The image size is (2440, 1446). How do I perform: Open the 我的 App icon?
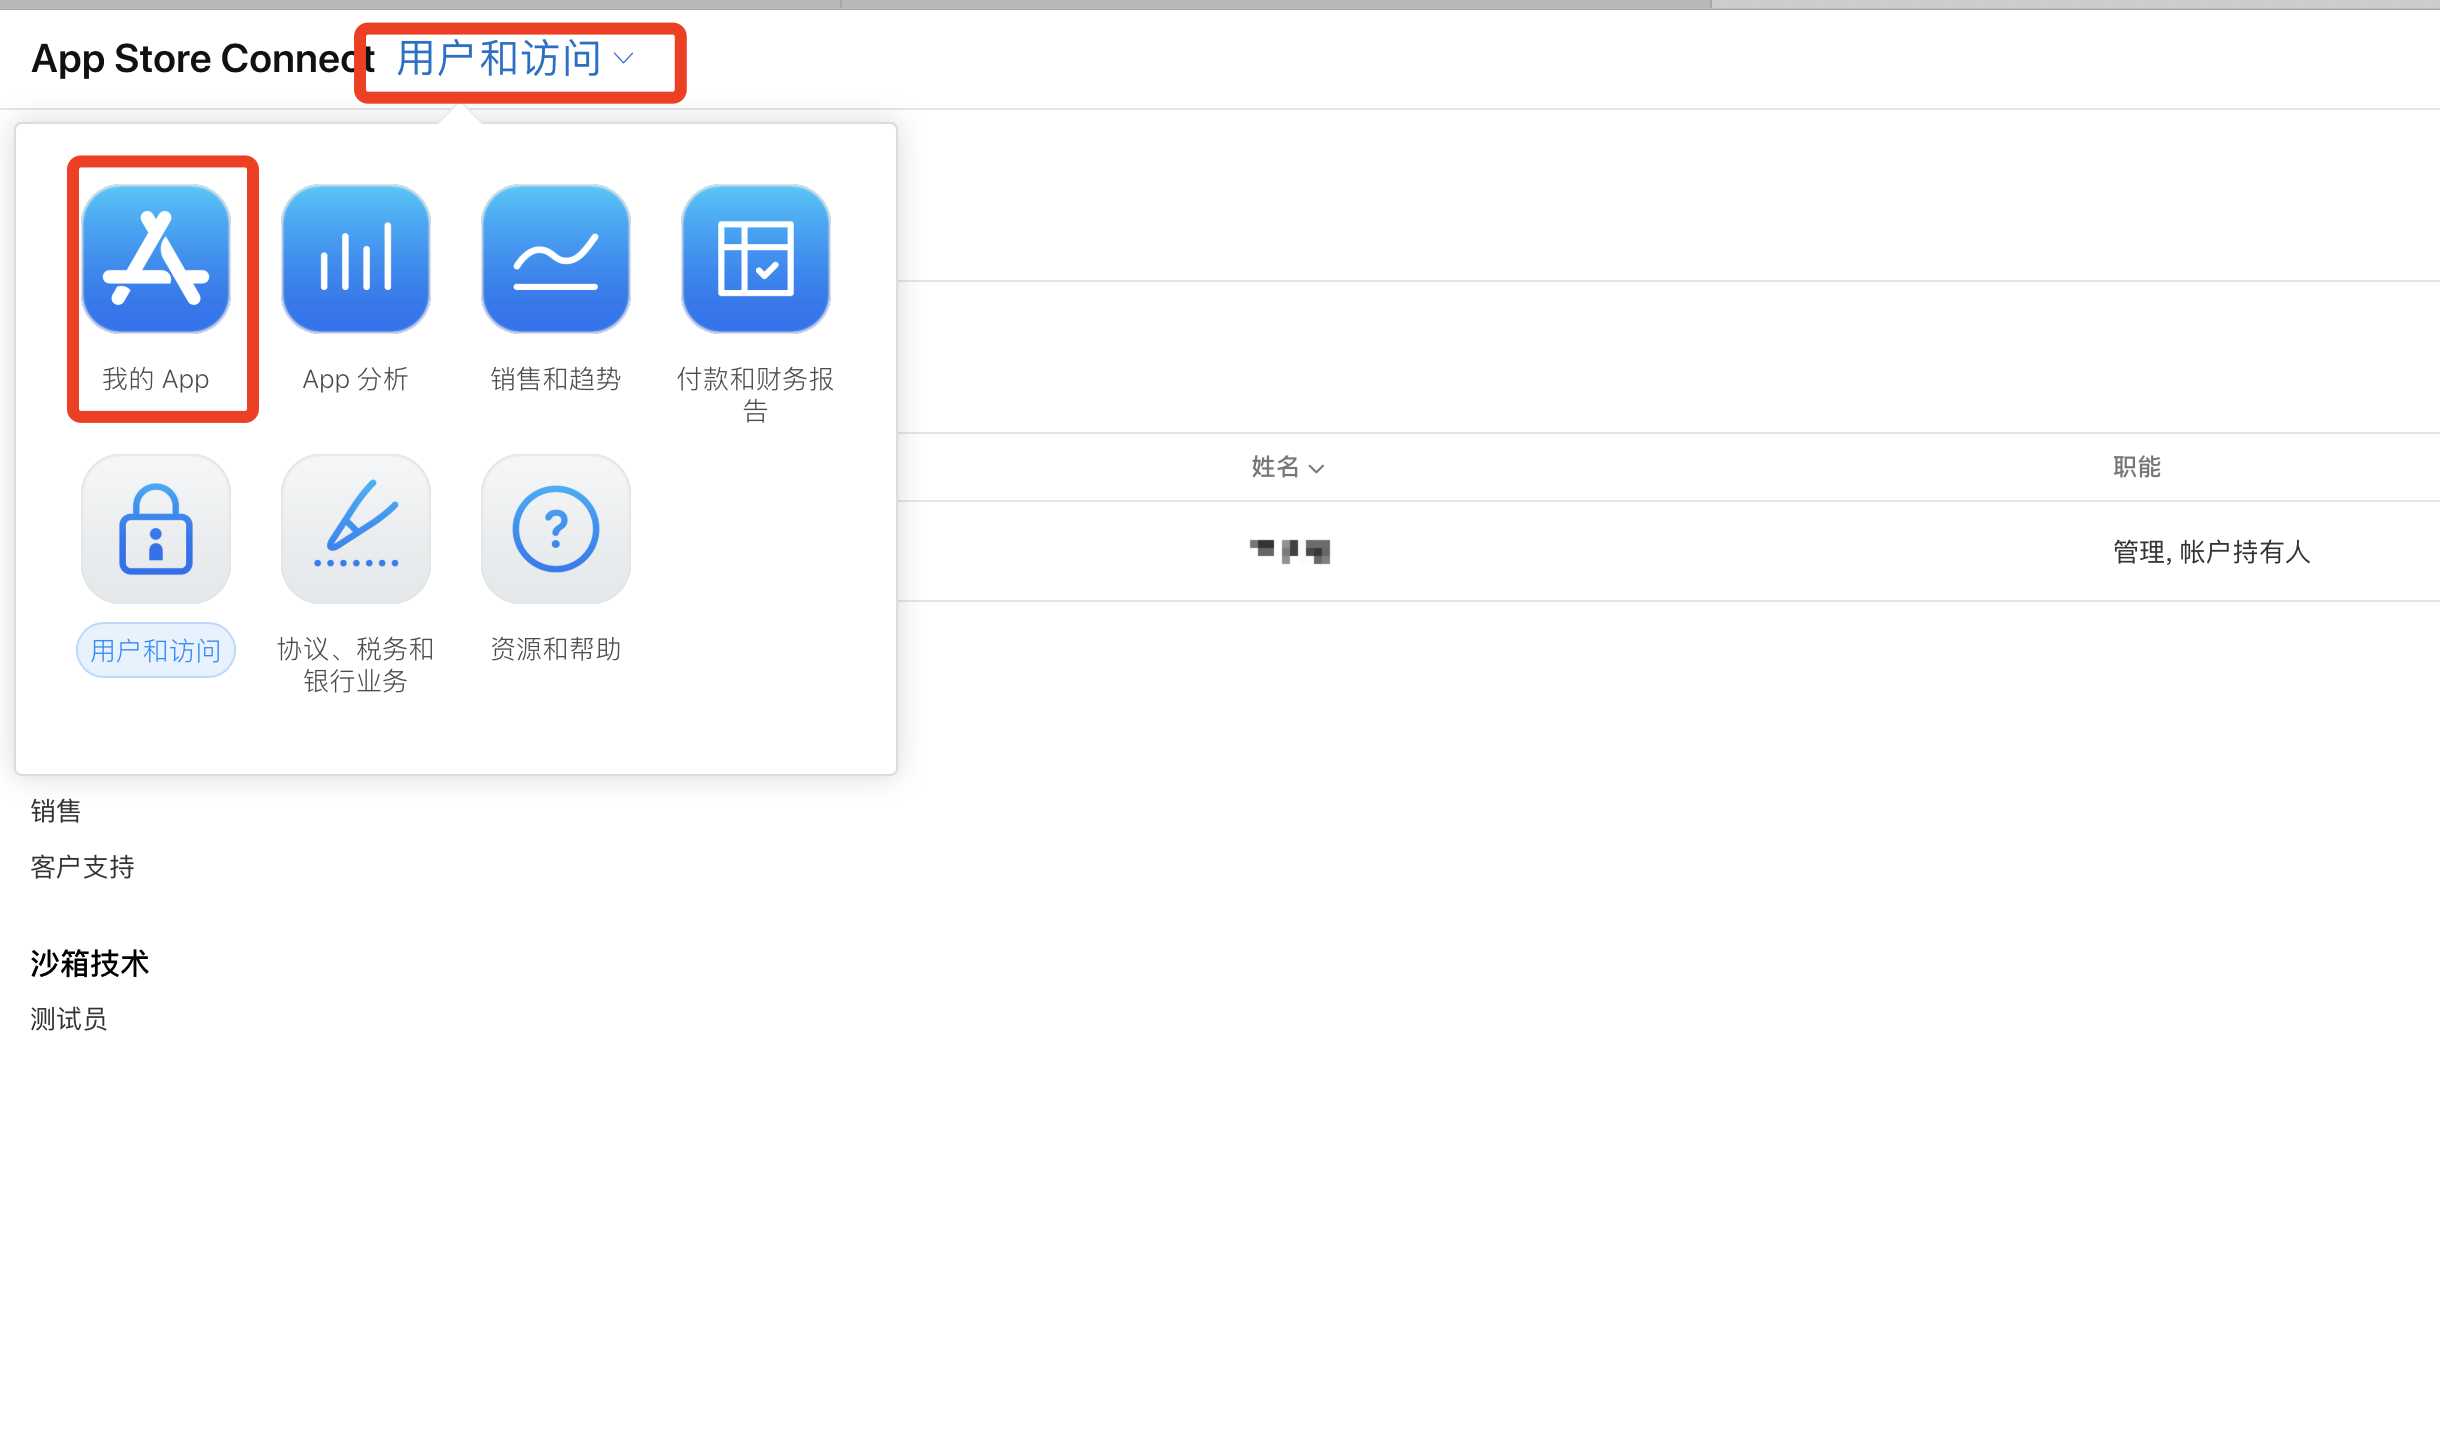(x=156, y=259)
